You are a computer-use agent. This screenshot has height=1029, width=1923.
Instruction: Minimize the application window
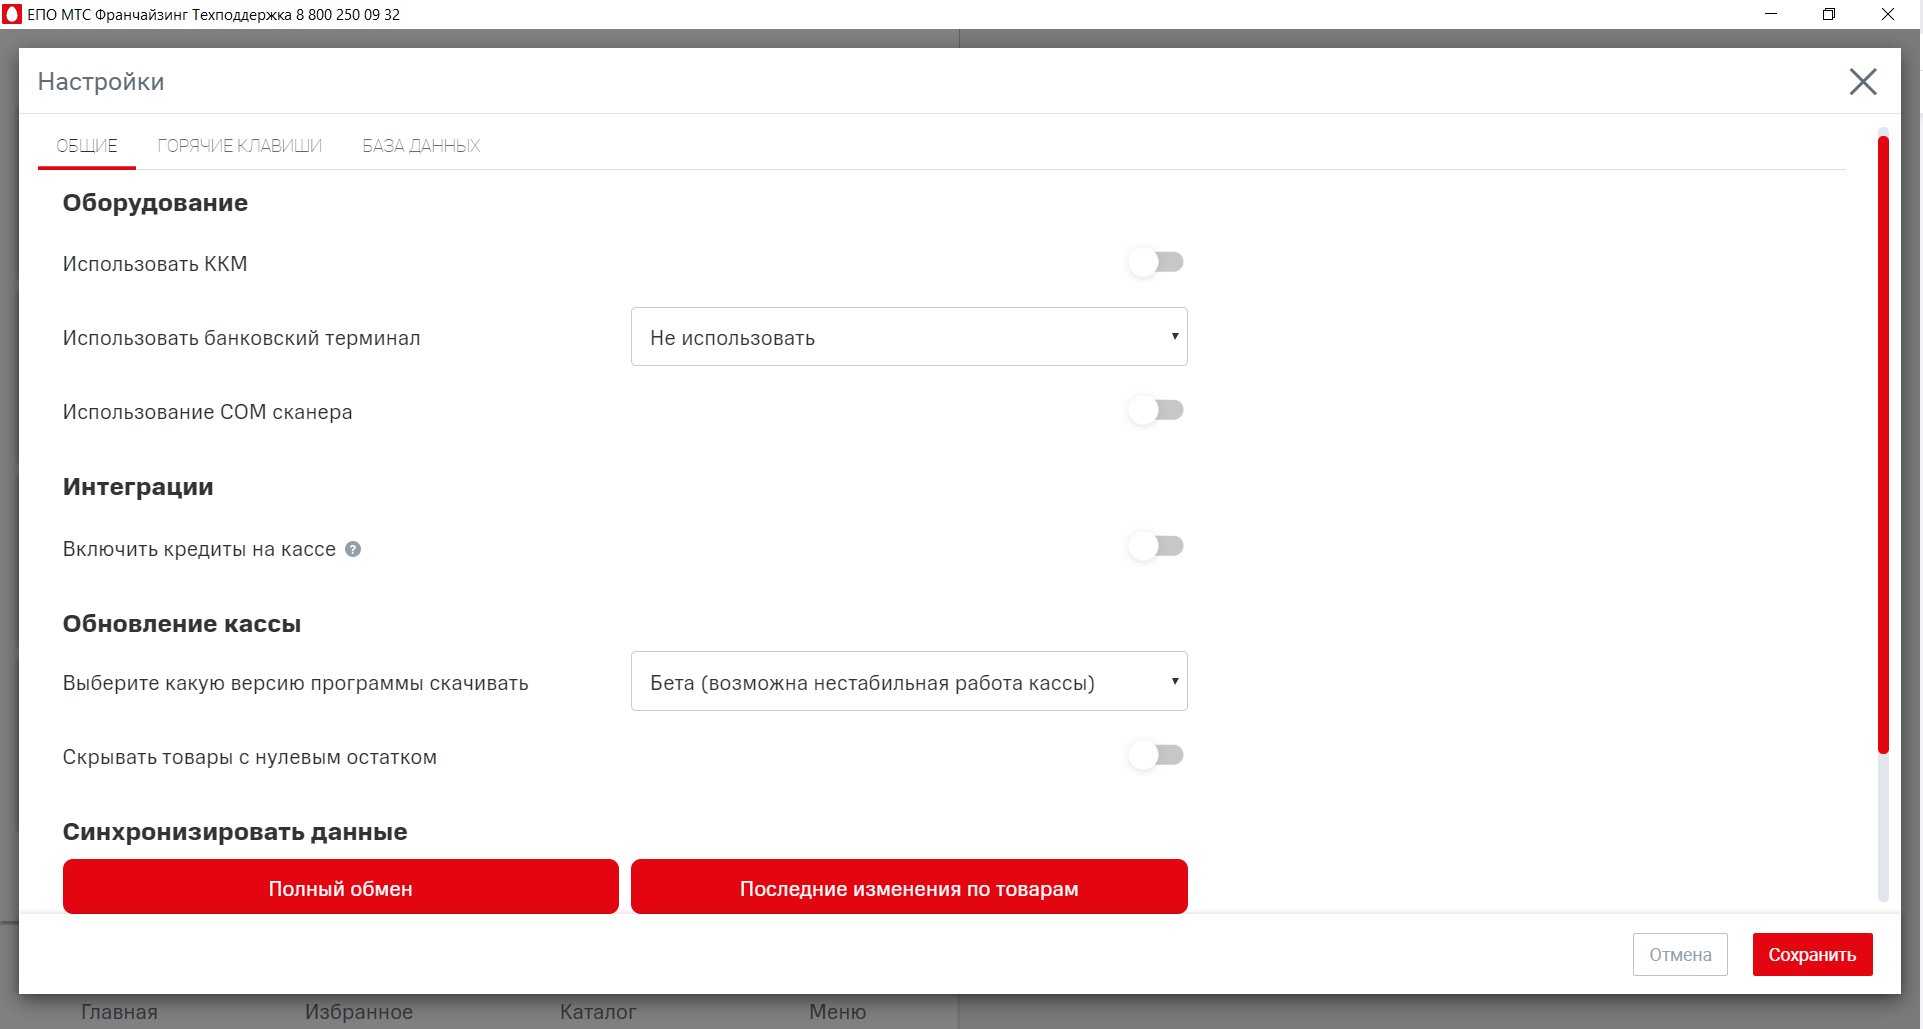(1771, 14)
